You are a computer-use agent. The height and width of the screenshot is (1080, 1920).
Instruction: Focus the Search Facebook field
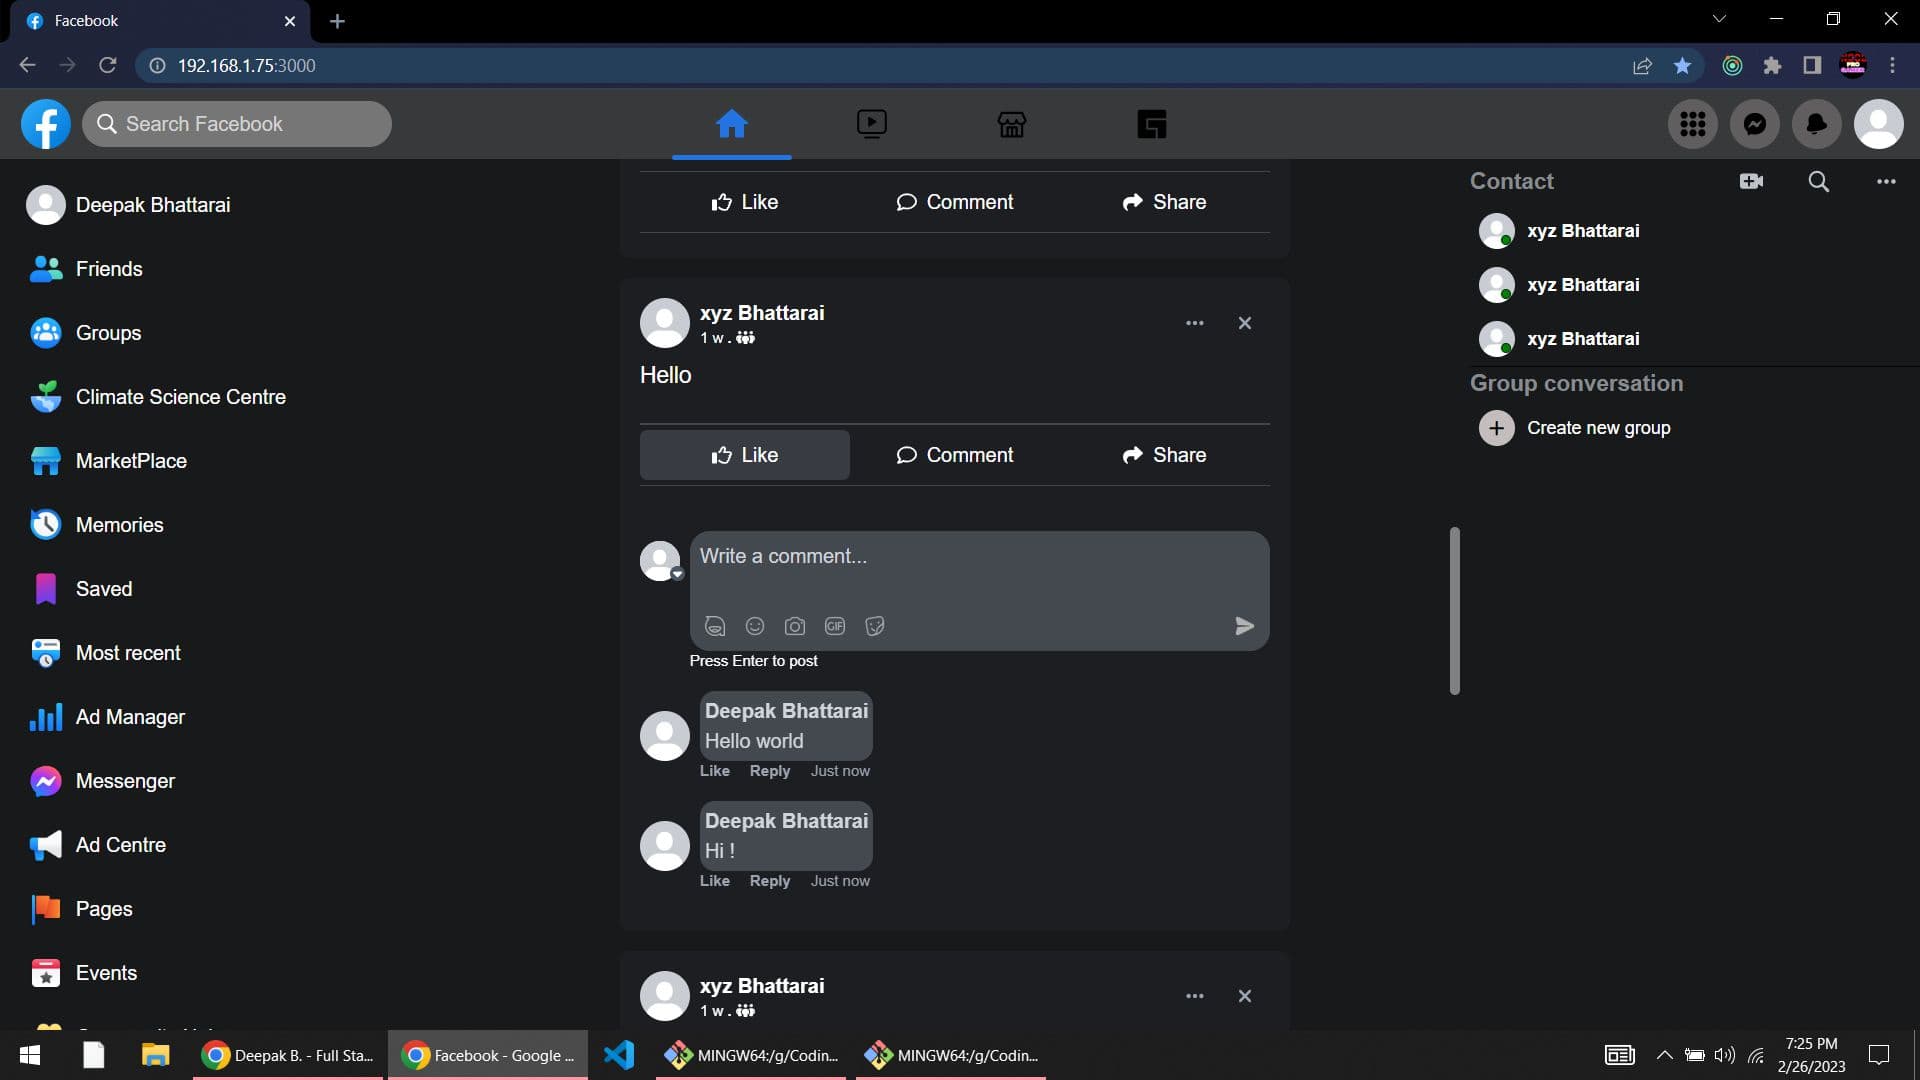pos(237,124)
